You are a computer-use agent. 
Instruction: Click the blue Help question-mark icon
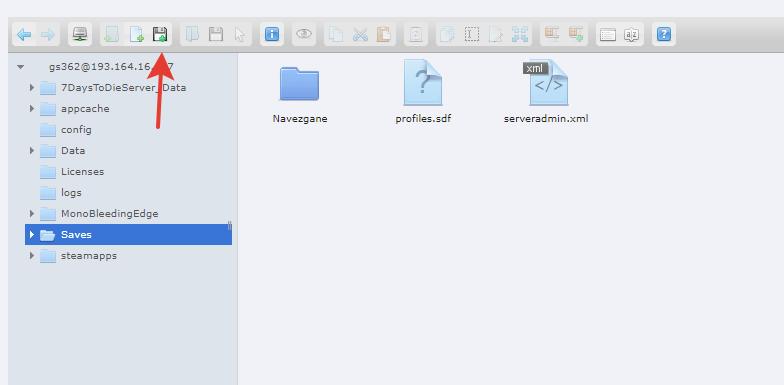coord(664,34)
